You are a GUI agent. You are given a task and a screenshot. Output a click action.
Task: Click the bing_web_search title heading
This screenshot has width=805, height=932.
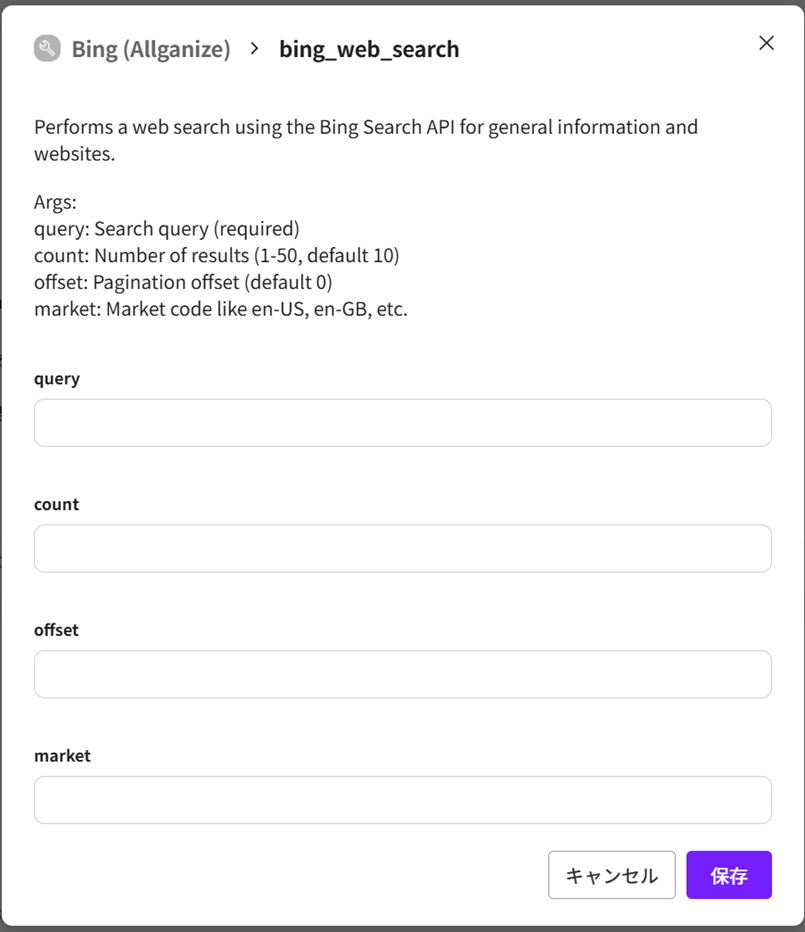(x=369, y=49)
